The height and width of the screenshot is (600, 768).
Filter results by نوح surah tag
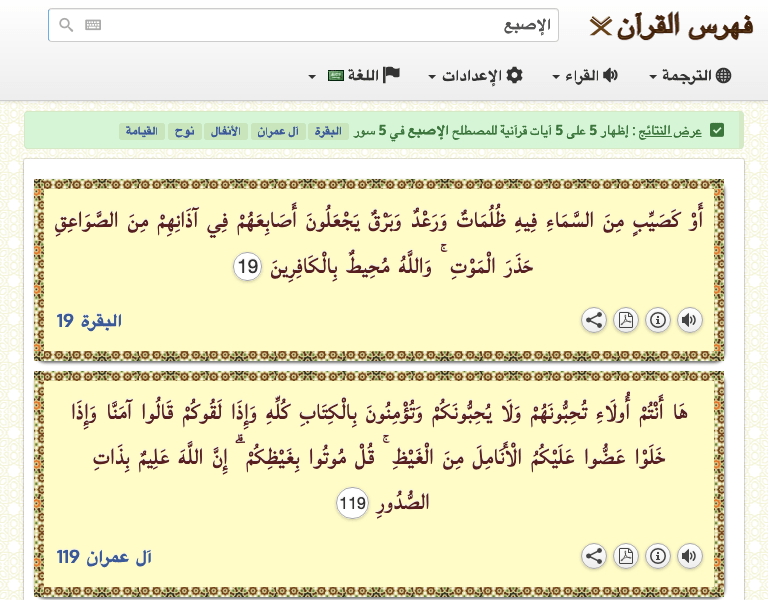(x=185, y=131)
